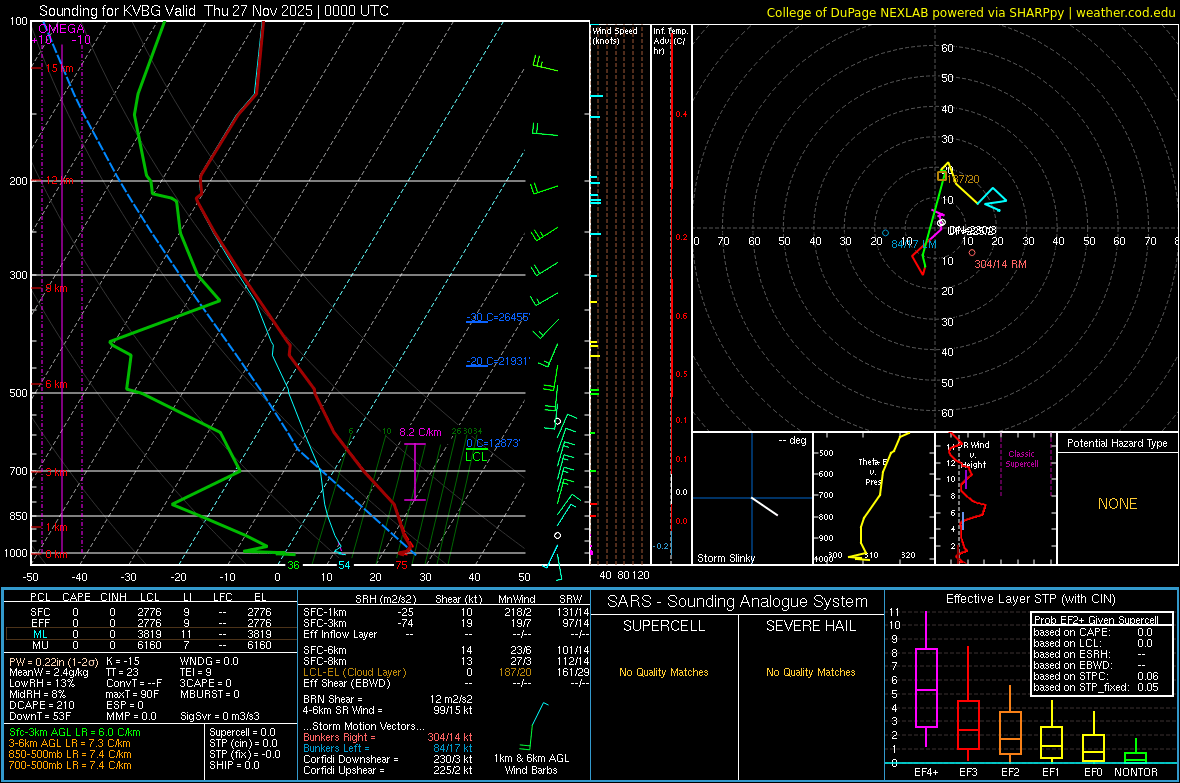
Task: Click the 'Prob EF2+ Given Supercell' header
Action: pos(1096,620)
